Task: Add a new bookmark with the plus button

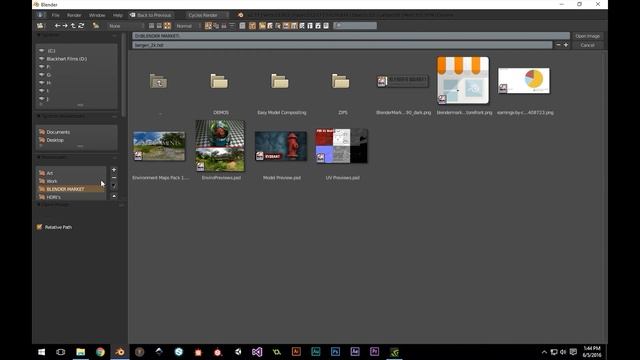Action: tap(114, 170)
